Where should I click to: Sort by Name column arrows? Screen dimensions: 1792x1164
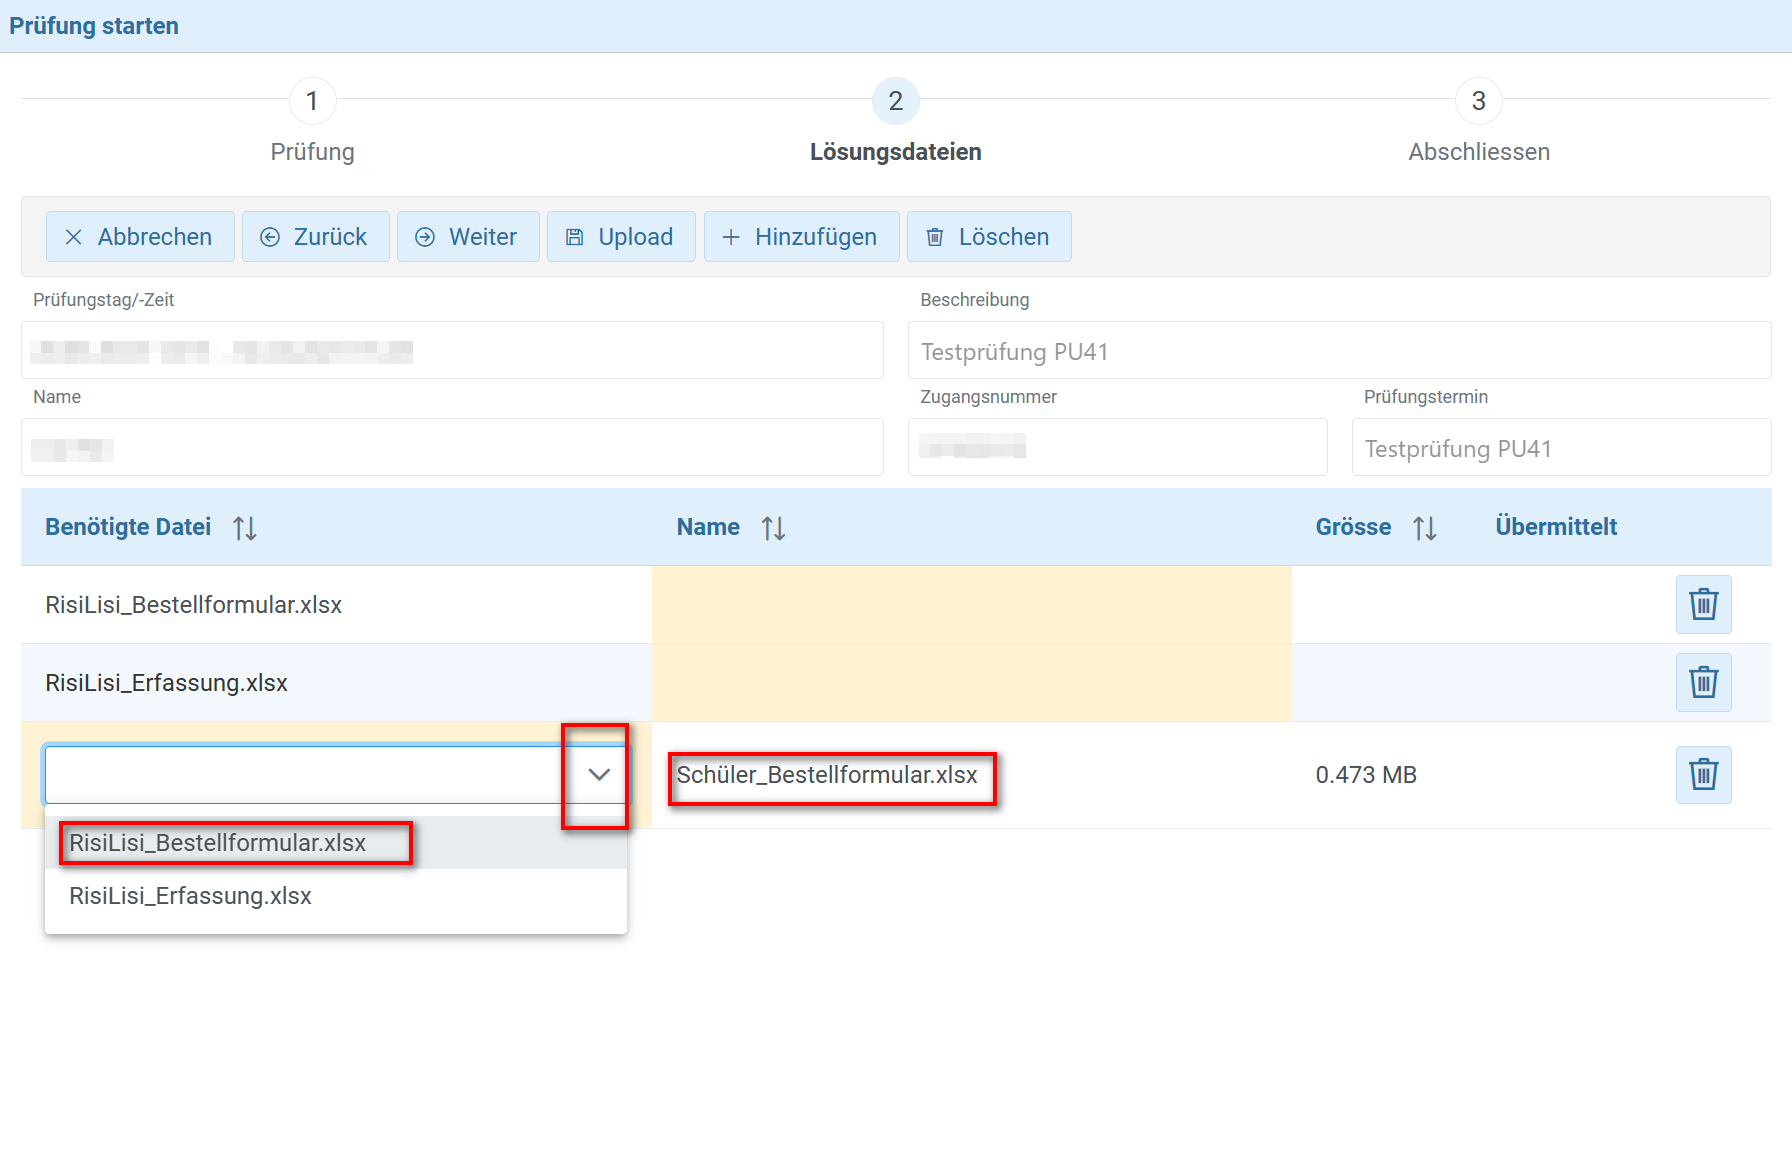click(x=773, y=528)
